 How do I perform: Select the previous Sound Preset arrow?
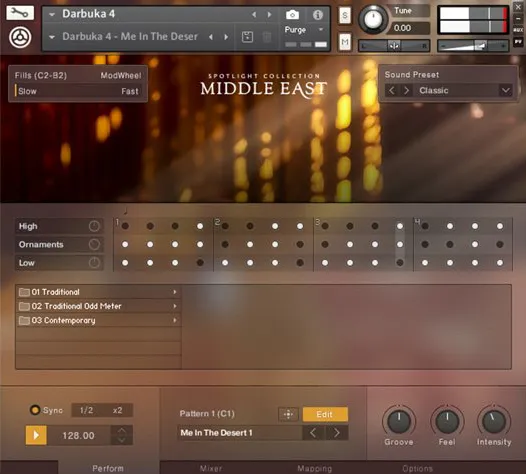pos(391,90)
